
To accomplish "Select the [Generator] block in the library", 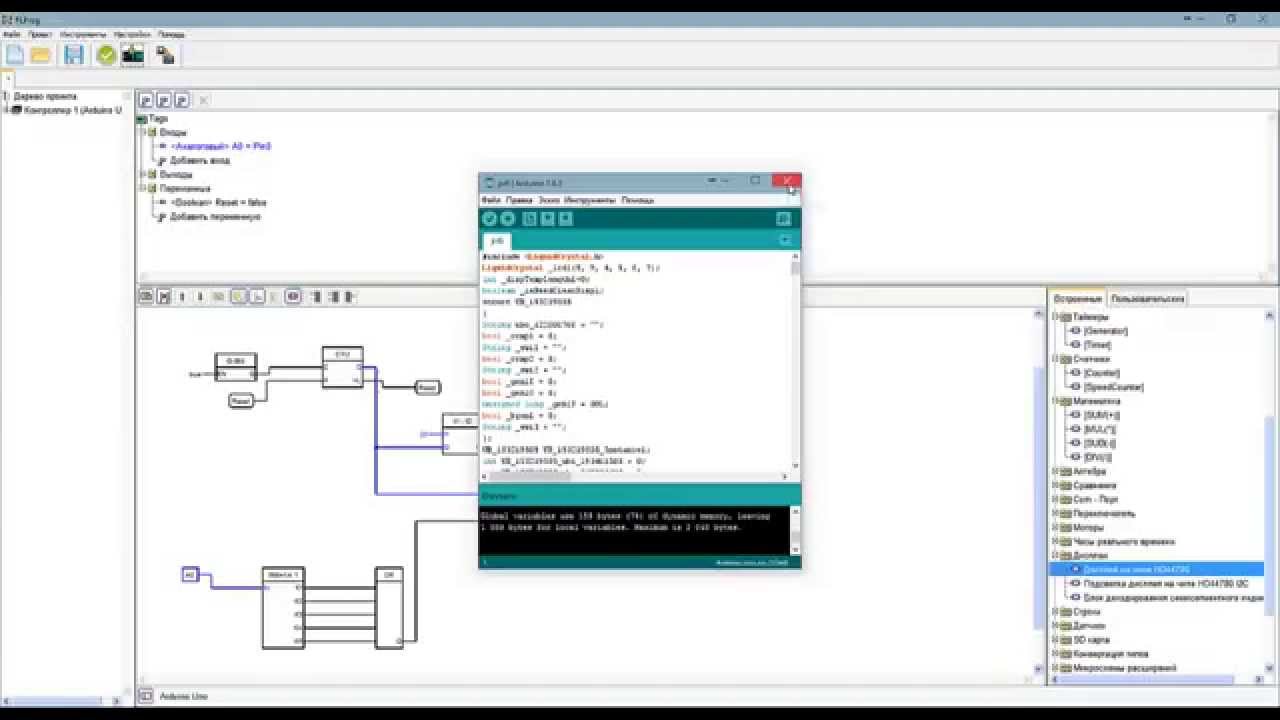I will (1105, 331).
